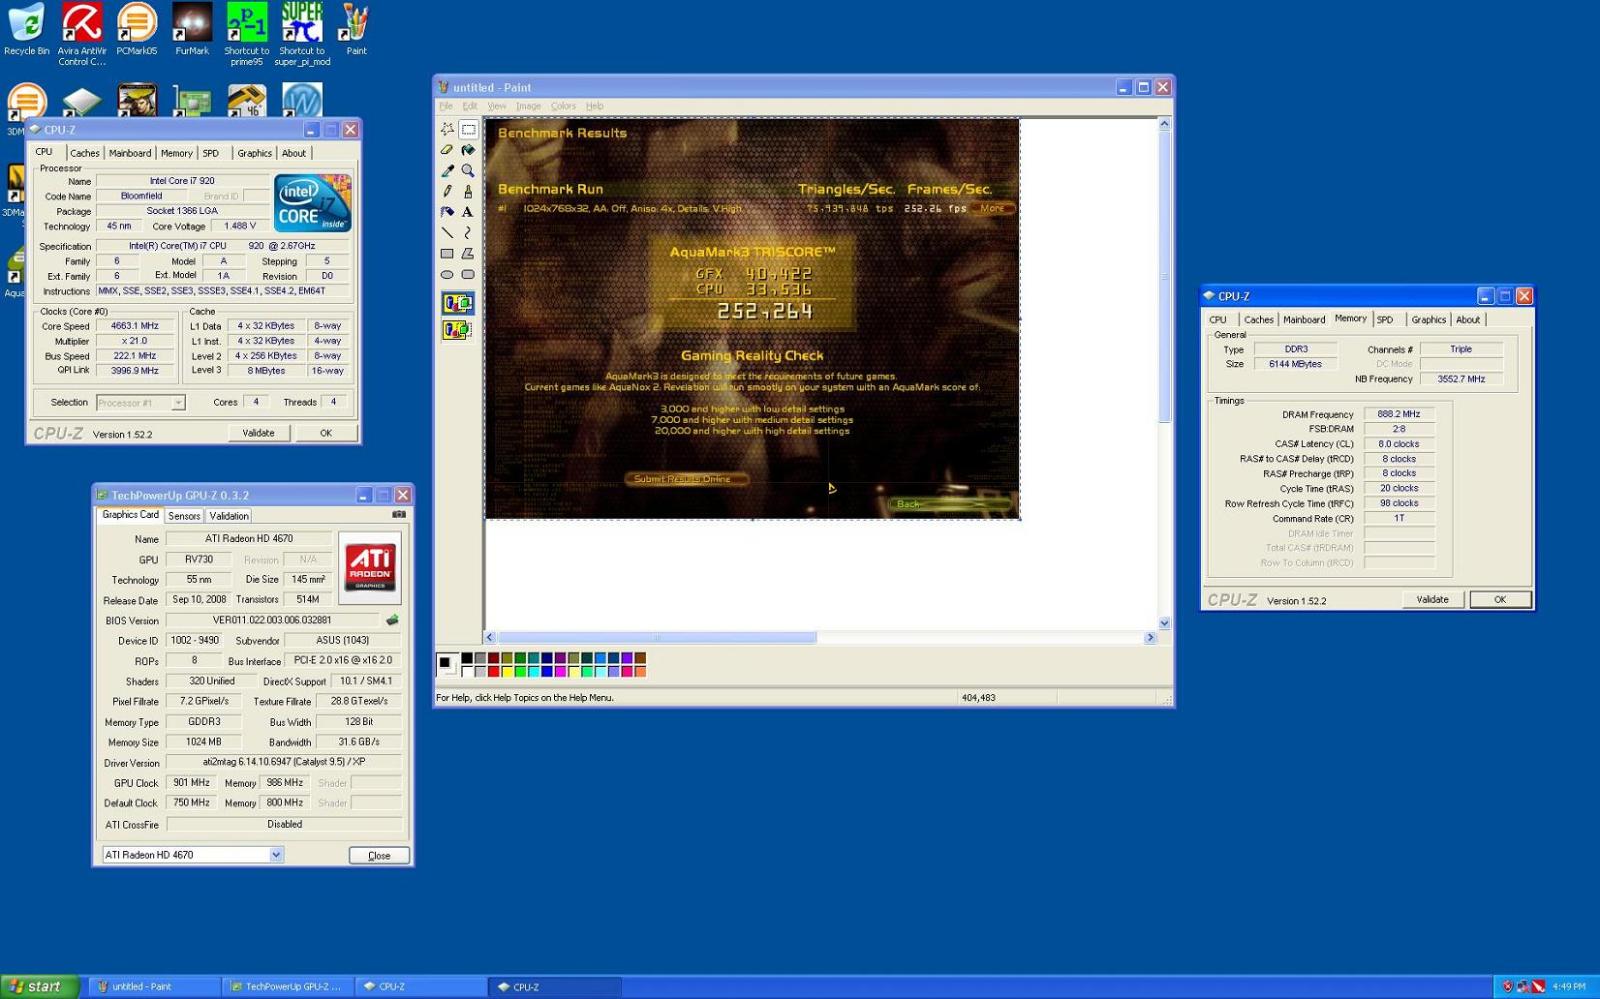This screenshot has height=999, width=1600.
Task: Open the Paint desktop shortcut
Action: click(x=356, y=30)
